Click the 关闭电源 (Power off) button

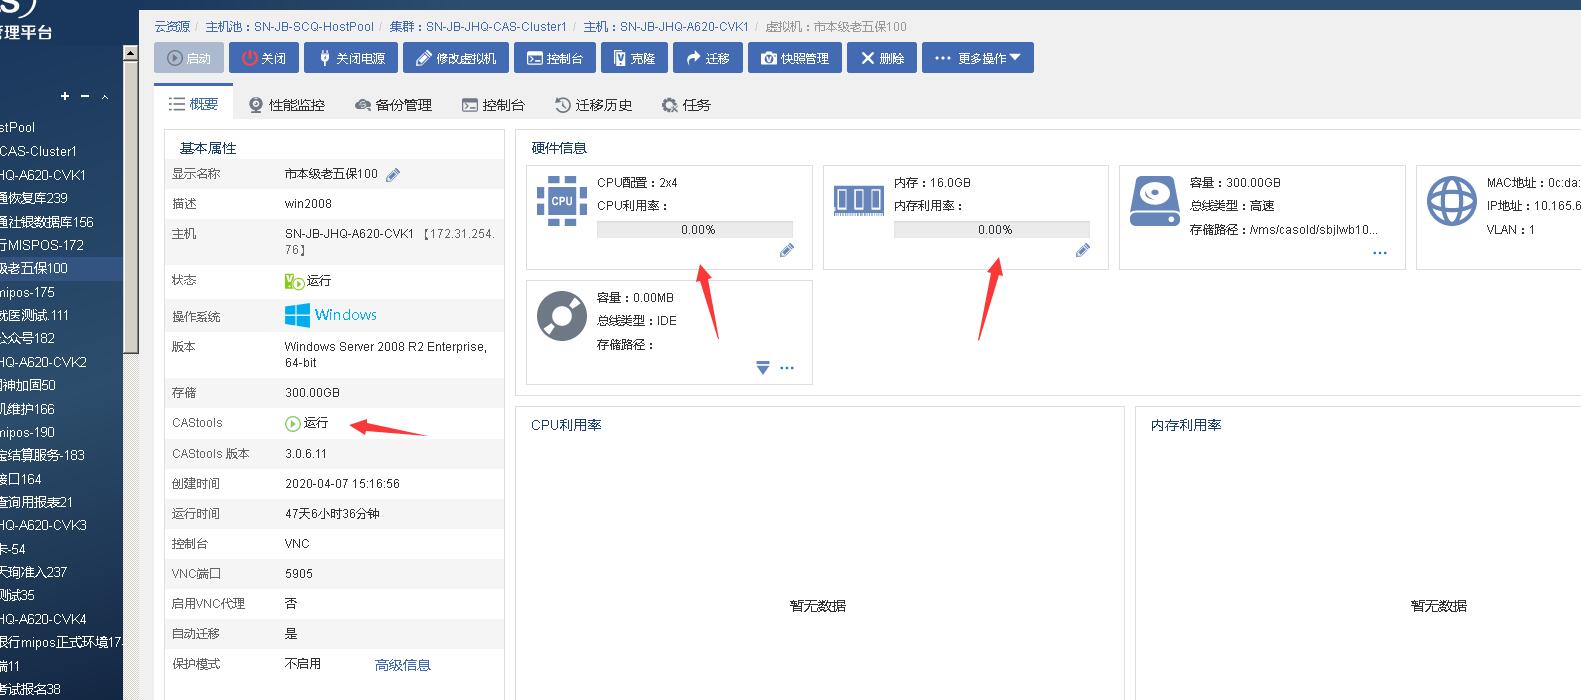tap(351, 58)
